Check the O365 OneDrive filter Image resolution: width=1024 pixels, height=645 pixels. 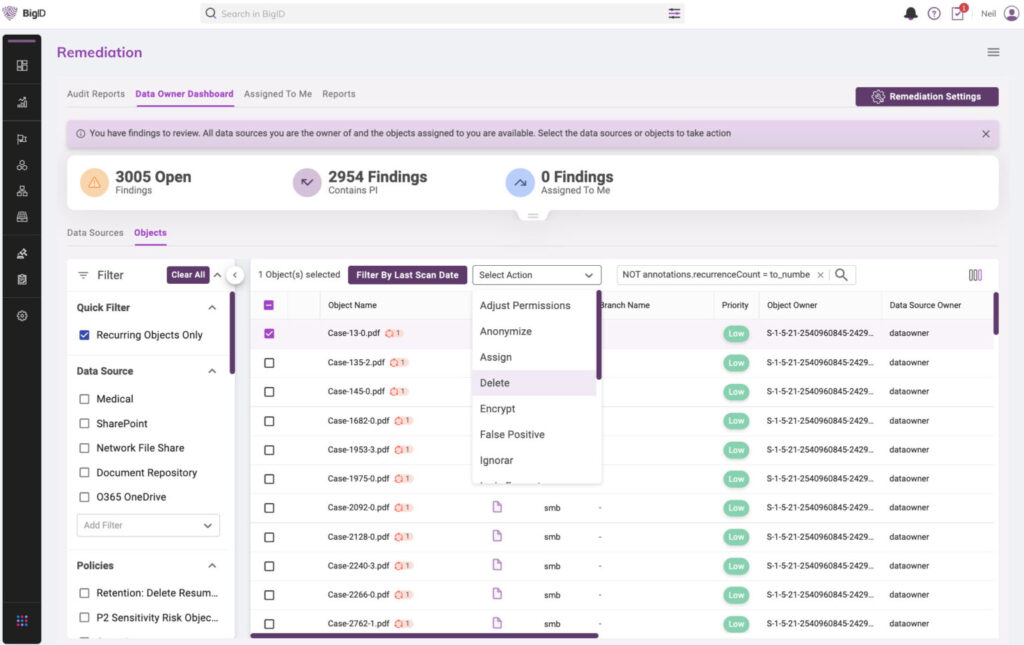point(84,497)
